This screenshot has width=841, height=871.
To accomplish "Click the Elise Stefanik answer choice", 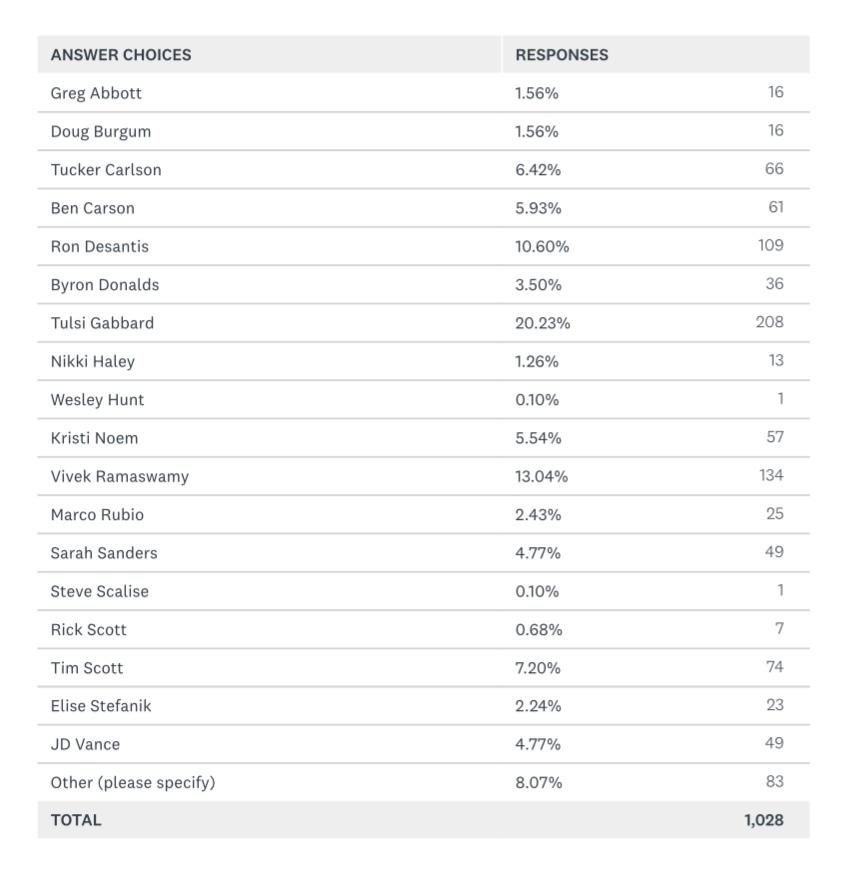I will pos(101,706).
